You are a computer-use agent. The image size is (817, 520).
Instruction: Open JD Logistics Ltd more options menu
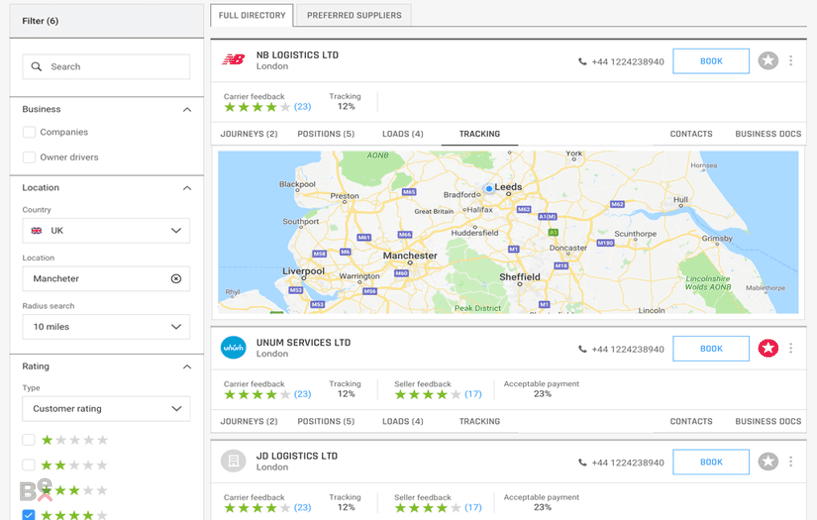click(x=791, y=462)
